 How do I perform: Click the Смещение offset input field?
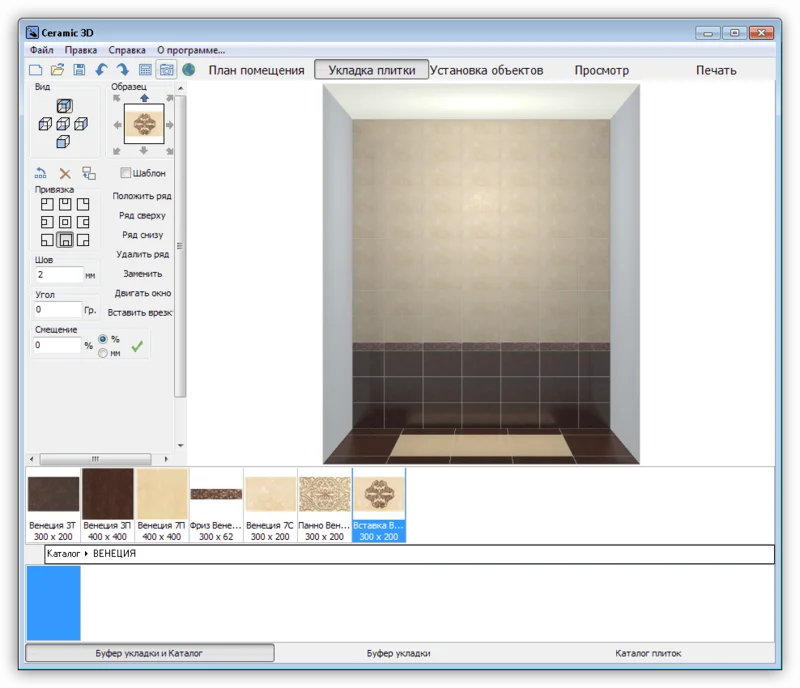coord(57,345)
